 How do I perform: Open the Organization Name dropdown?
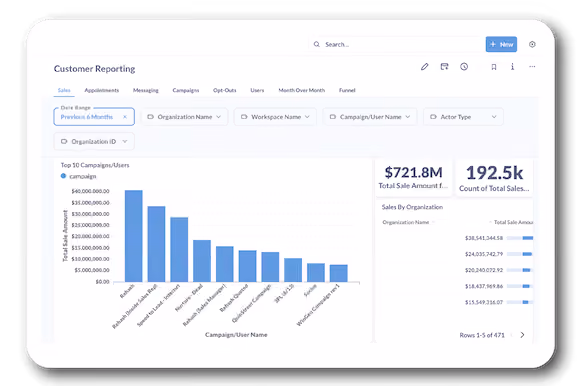pos(184,117)
